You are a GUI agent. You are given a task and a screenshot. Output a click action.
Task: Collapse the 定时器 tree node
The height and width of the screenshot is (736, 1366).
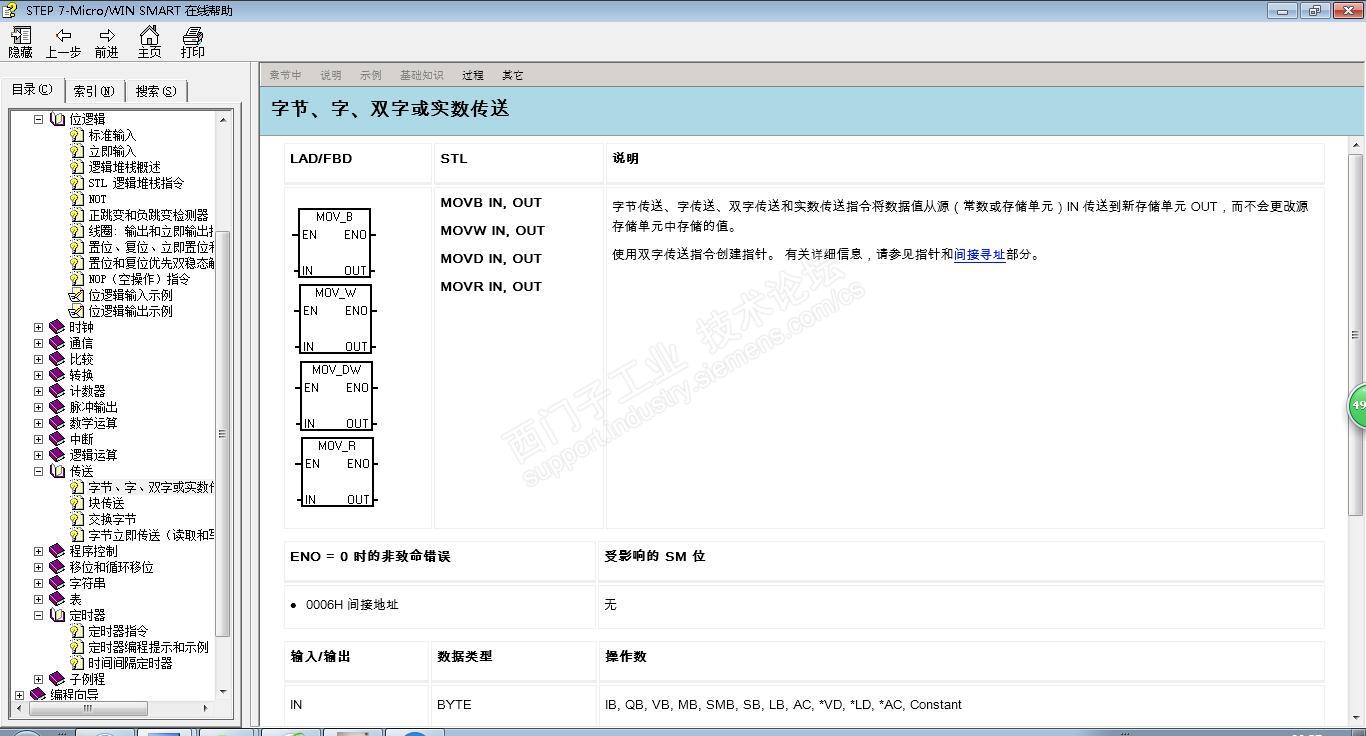click(39, 615)
